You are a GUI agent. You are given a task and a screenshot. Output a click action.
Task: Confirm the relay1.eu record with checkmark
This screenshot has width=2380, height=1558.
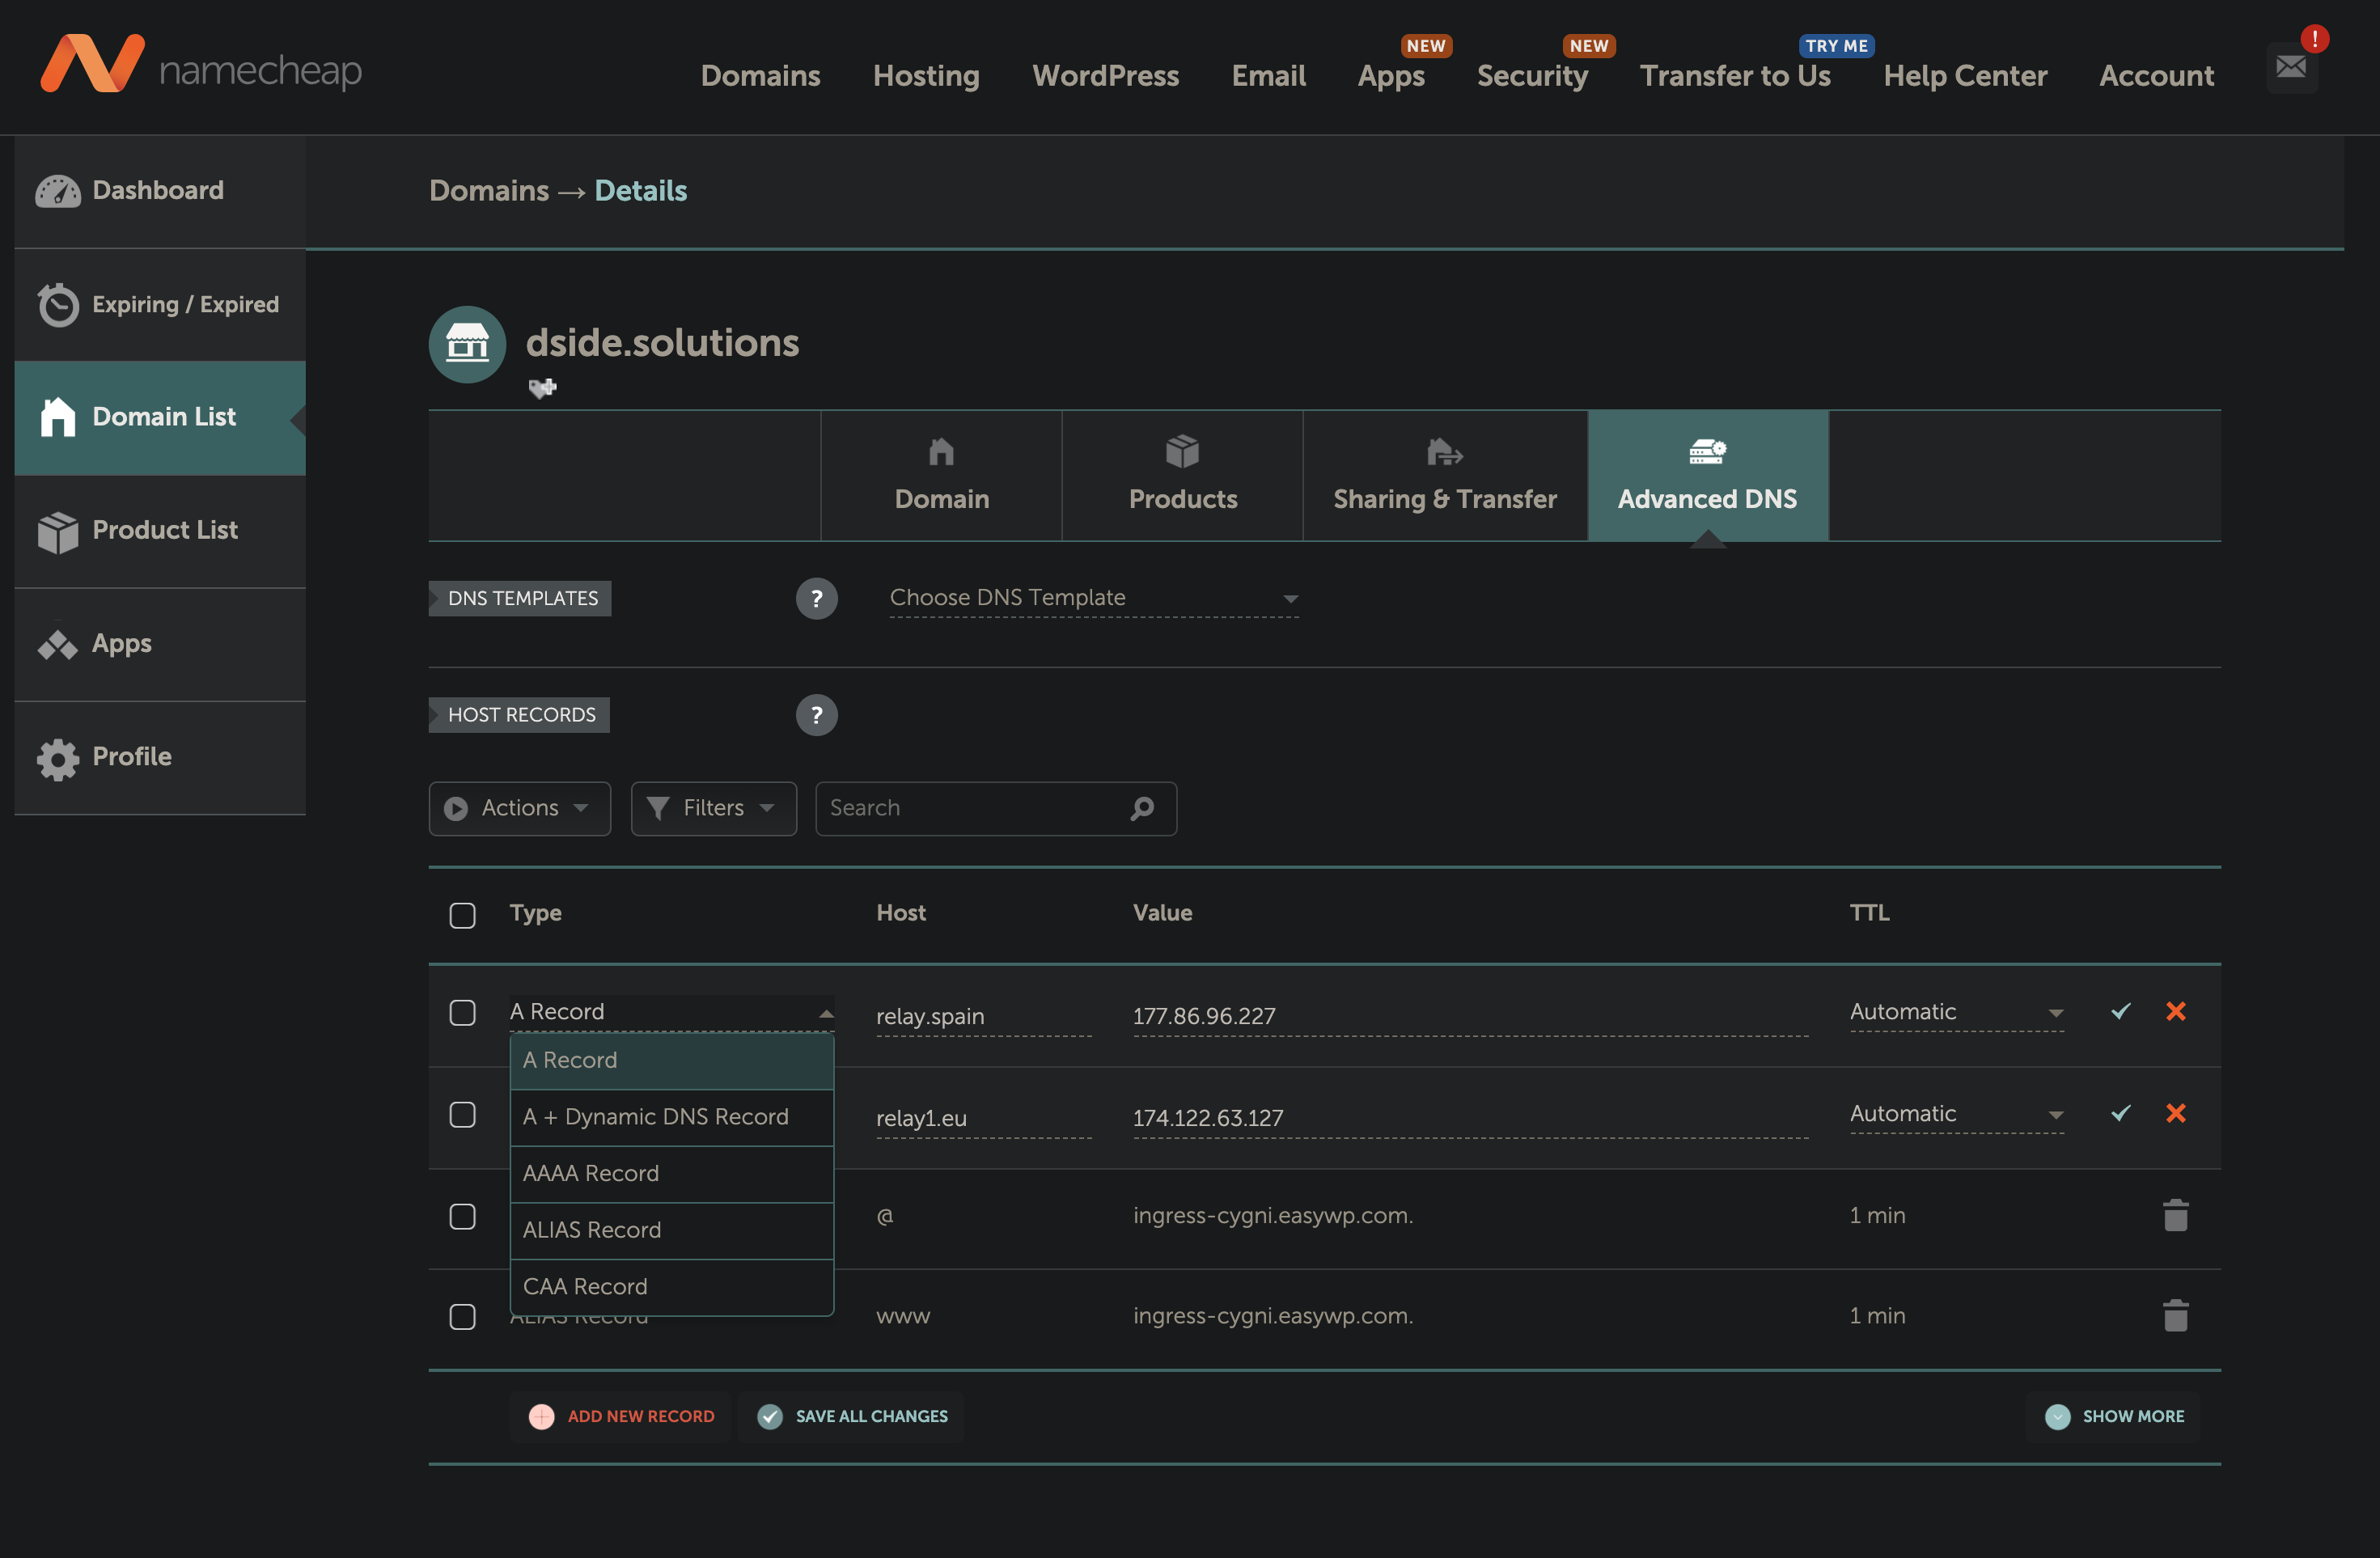(x=2120, y=1113)
